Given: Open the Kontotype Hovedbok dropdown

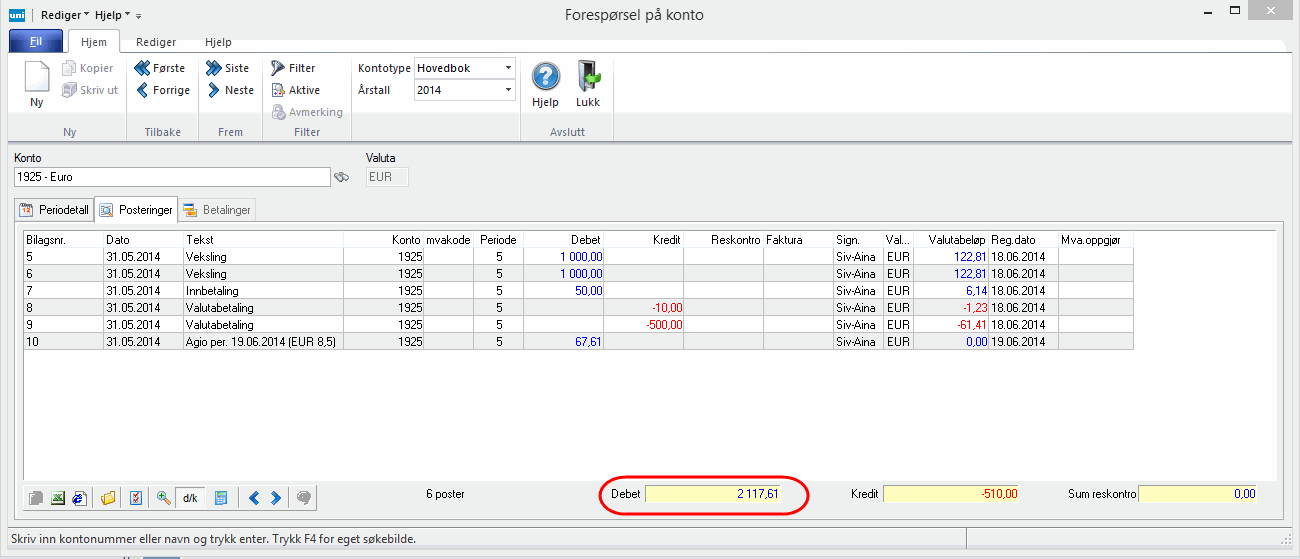Looking at the screenshot, I should pos(508,68).
